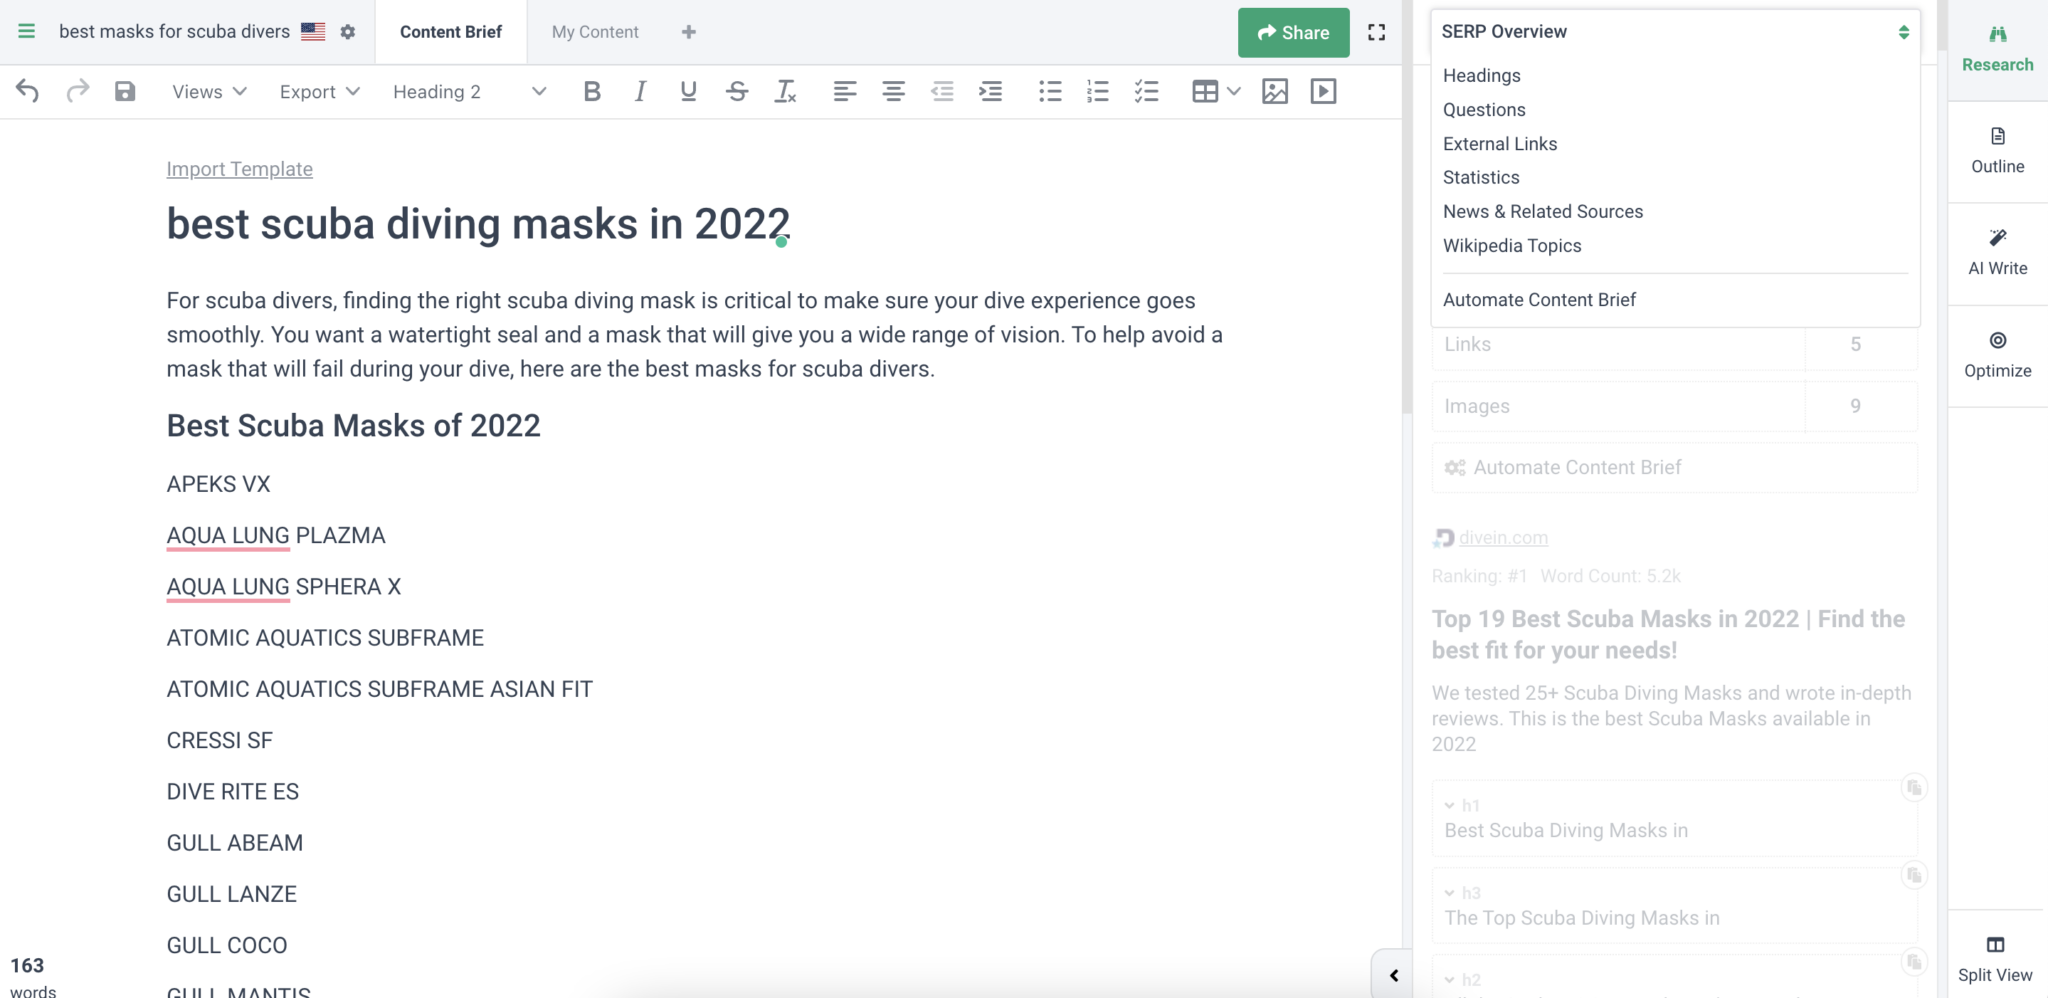Image resolution: width=2048 pixels, height=998 pixels.
Task: Click the dimmed Automate Content Brief button
Action: [1675, 467]
